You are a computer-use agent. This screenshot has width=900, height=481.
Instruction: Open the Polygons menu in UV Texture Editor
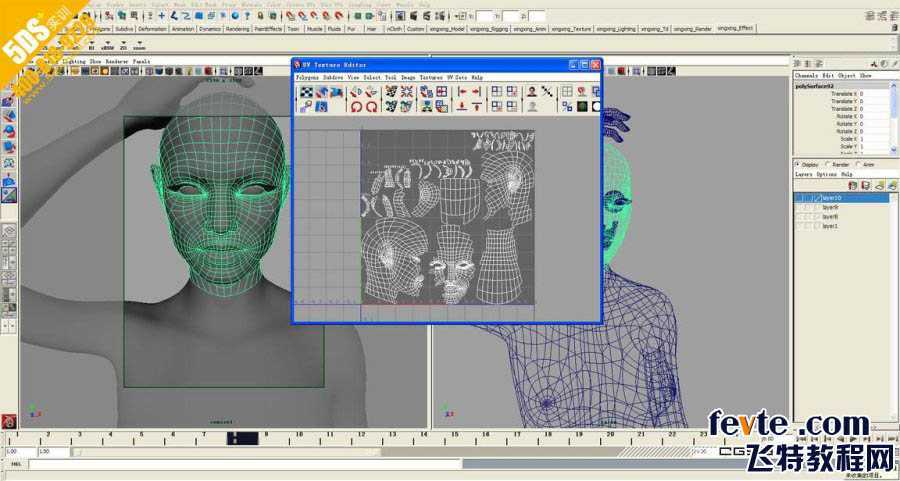pyautogui.click(x=307, y=77)
